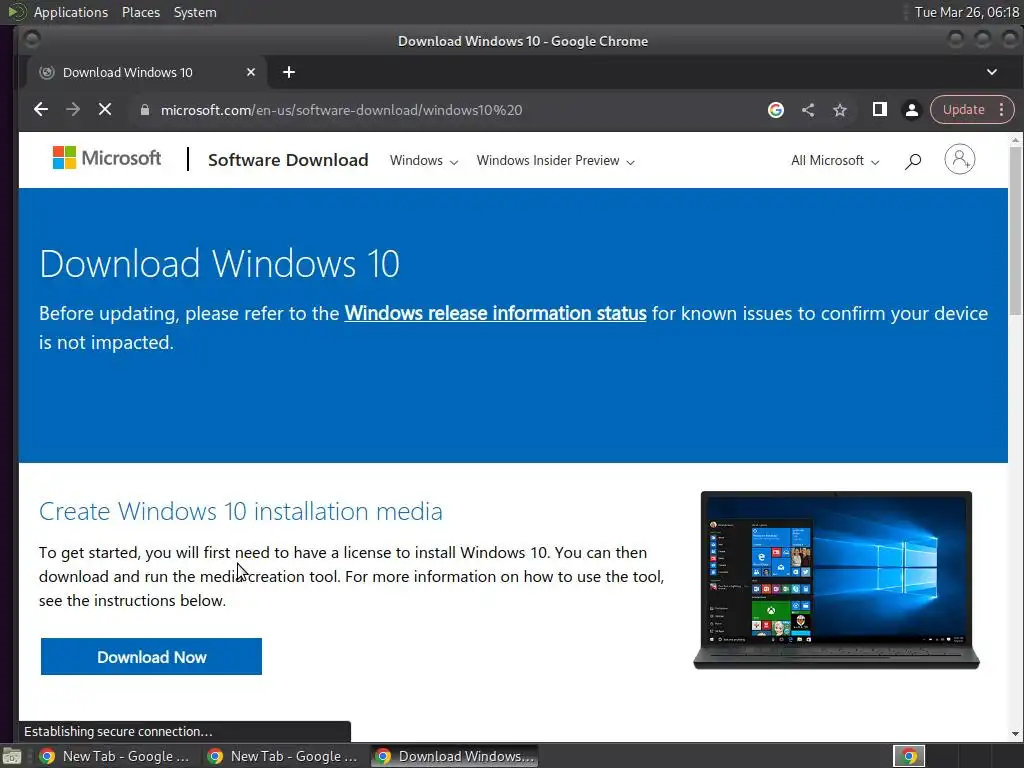This screenshot has width=1024, height=768.
Task: Click the clock Tue Mar 26, 06:18
Action: 967,12
